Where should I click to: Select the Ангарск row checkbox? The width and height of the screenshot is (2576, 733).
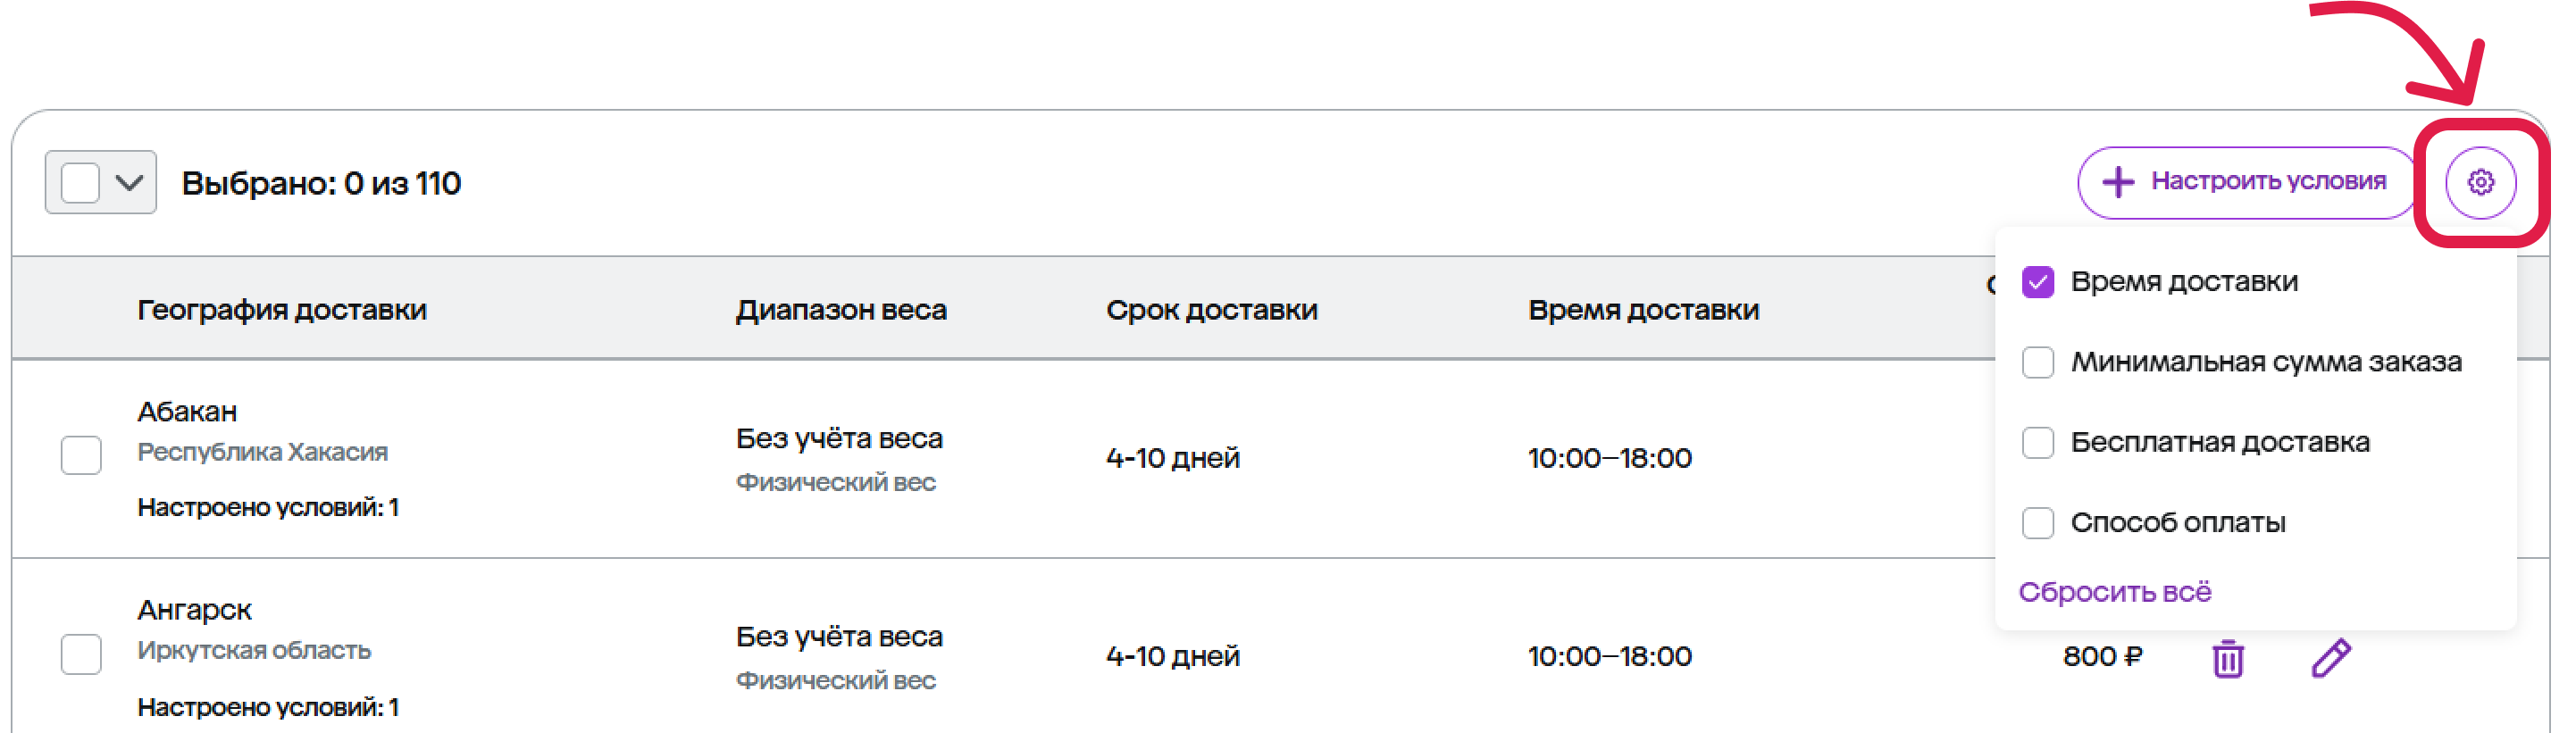click(81, 654)
